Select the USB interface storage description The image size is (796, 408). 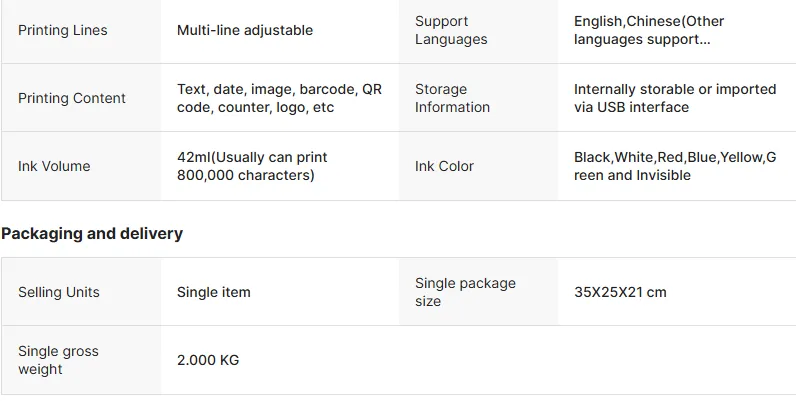pos(675,98)
